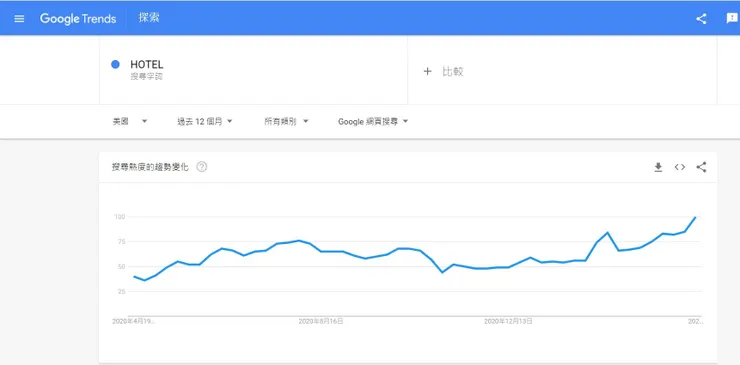Open the Google 網頁搜尋 search type dropdown
740x365 pixels.
(x=373, y=121)
